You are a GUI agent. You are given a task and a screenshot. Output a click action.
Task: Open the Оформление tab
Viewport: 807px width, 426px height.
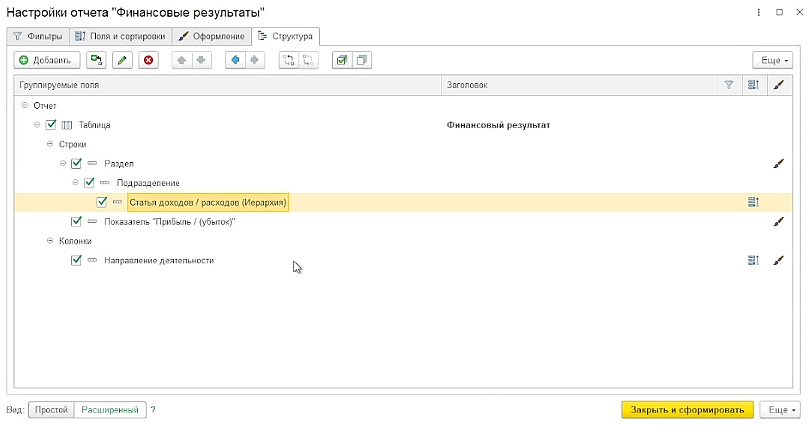tap(212, 36)
